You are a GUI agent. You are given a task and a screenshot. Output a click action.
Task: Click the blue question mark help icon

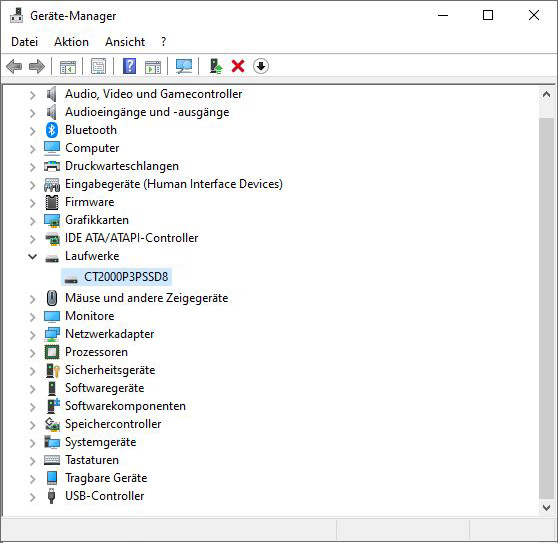pyautogui.click(x=130, y=66)
